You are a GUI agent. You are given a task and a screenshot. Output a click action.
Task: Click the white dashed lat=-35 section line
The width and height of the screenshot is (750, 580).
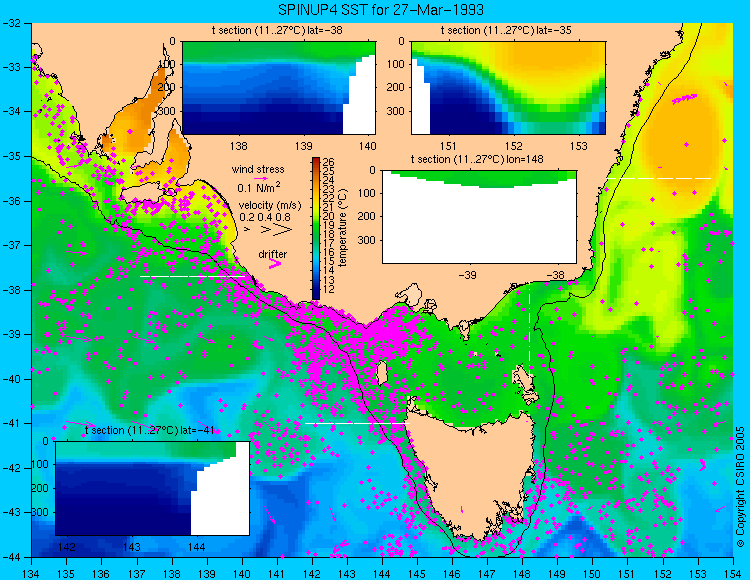[659, 178]
